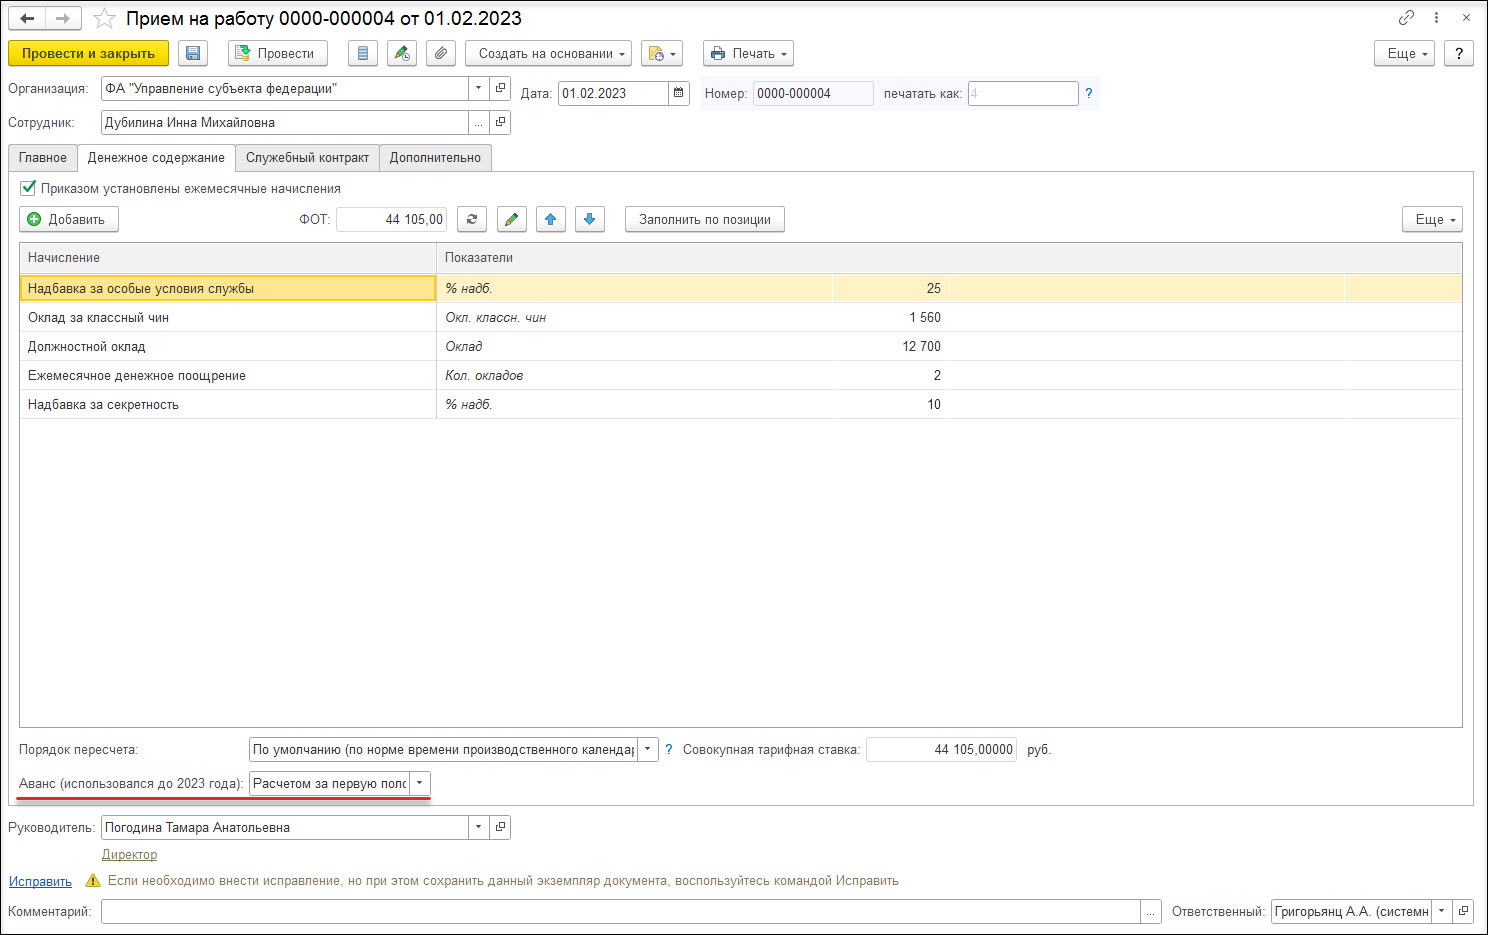Viewport: 1488px width, 935px height.
Task: Open the Печать dropdown menu
Action: click(748, 53)
